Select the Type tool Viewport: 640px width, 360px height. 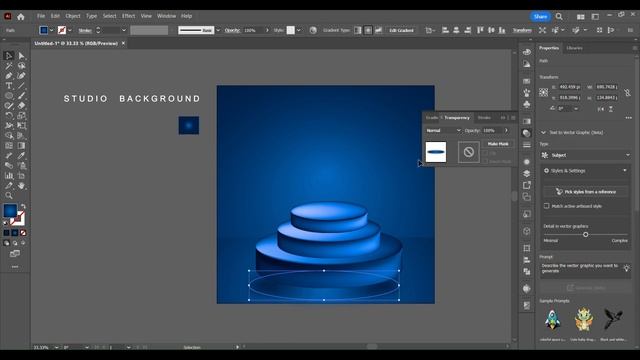(x=9, y=86)
